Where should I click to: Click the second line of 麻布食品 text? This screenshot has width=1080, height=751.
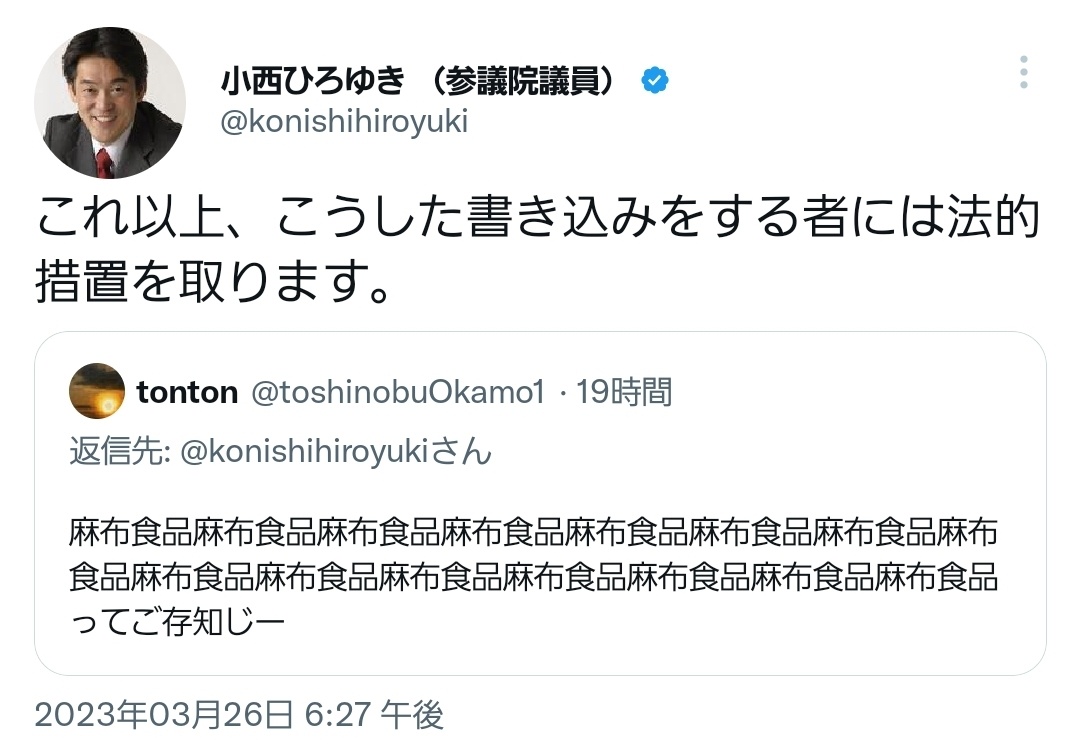[533, 577]
